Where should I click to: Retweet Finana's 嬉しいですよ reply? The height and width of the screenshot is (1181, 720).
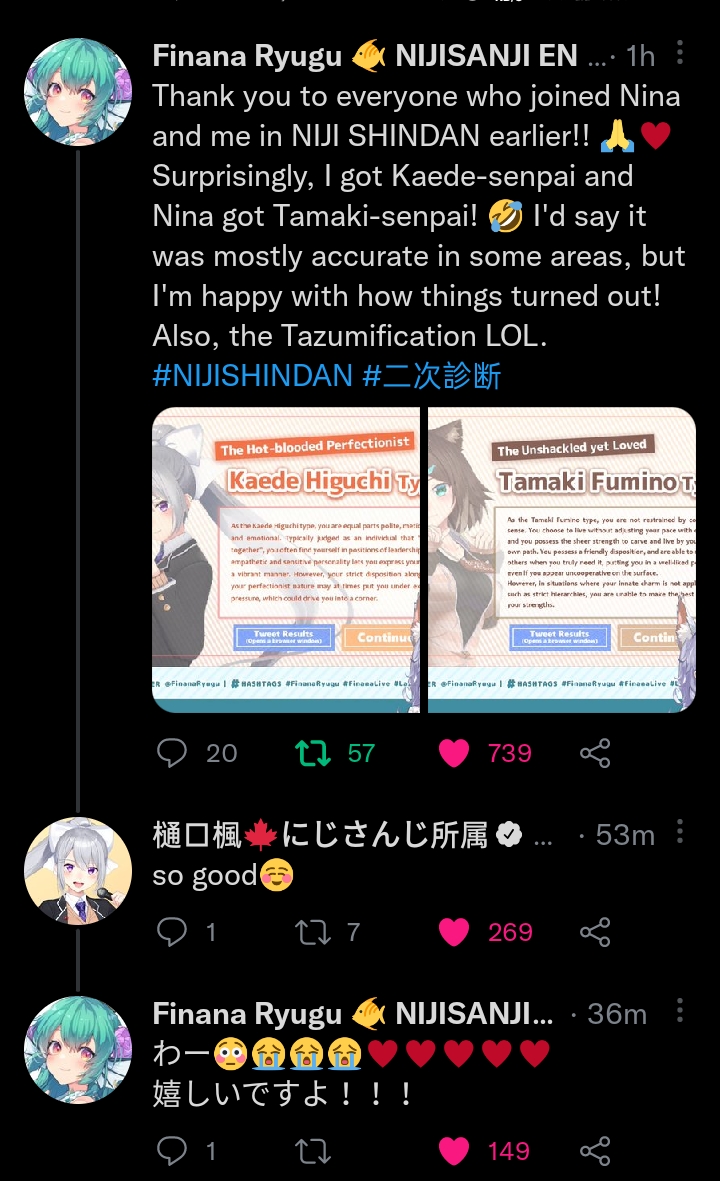(313, 1150)
